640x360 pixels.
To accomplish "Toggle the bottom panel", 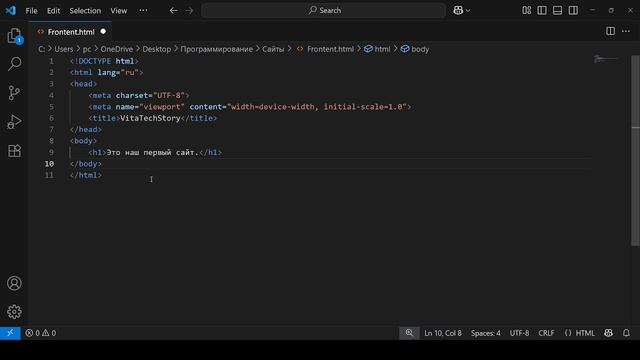I will 558,11.
